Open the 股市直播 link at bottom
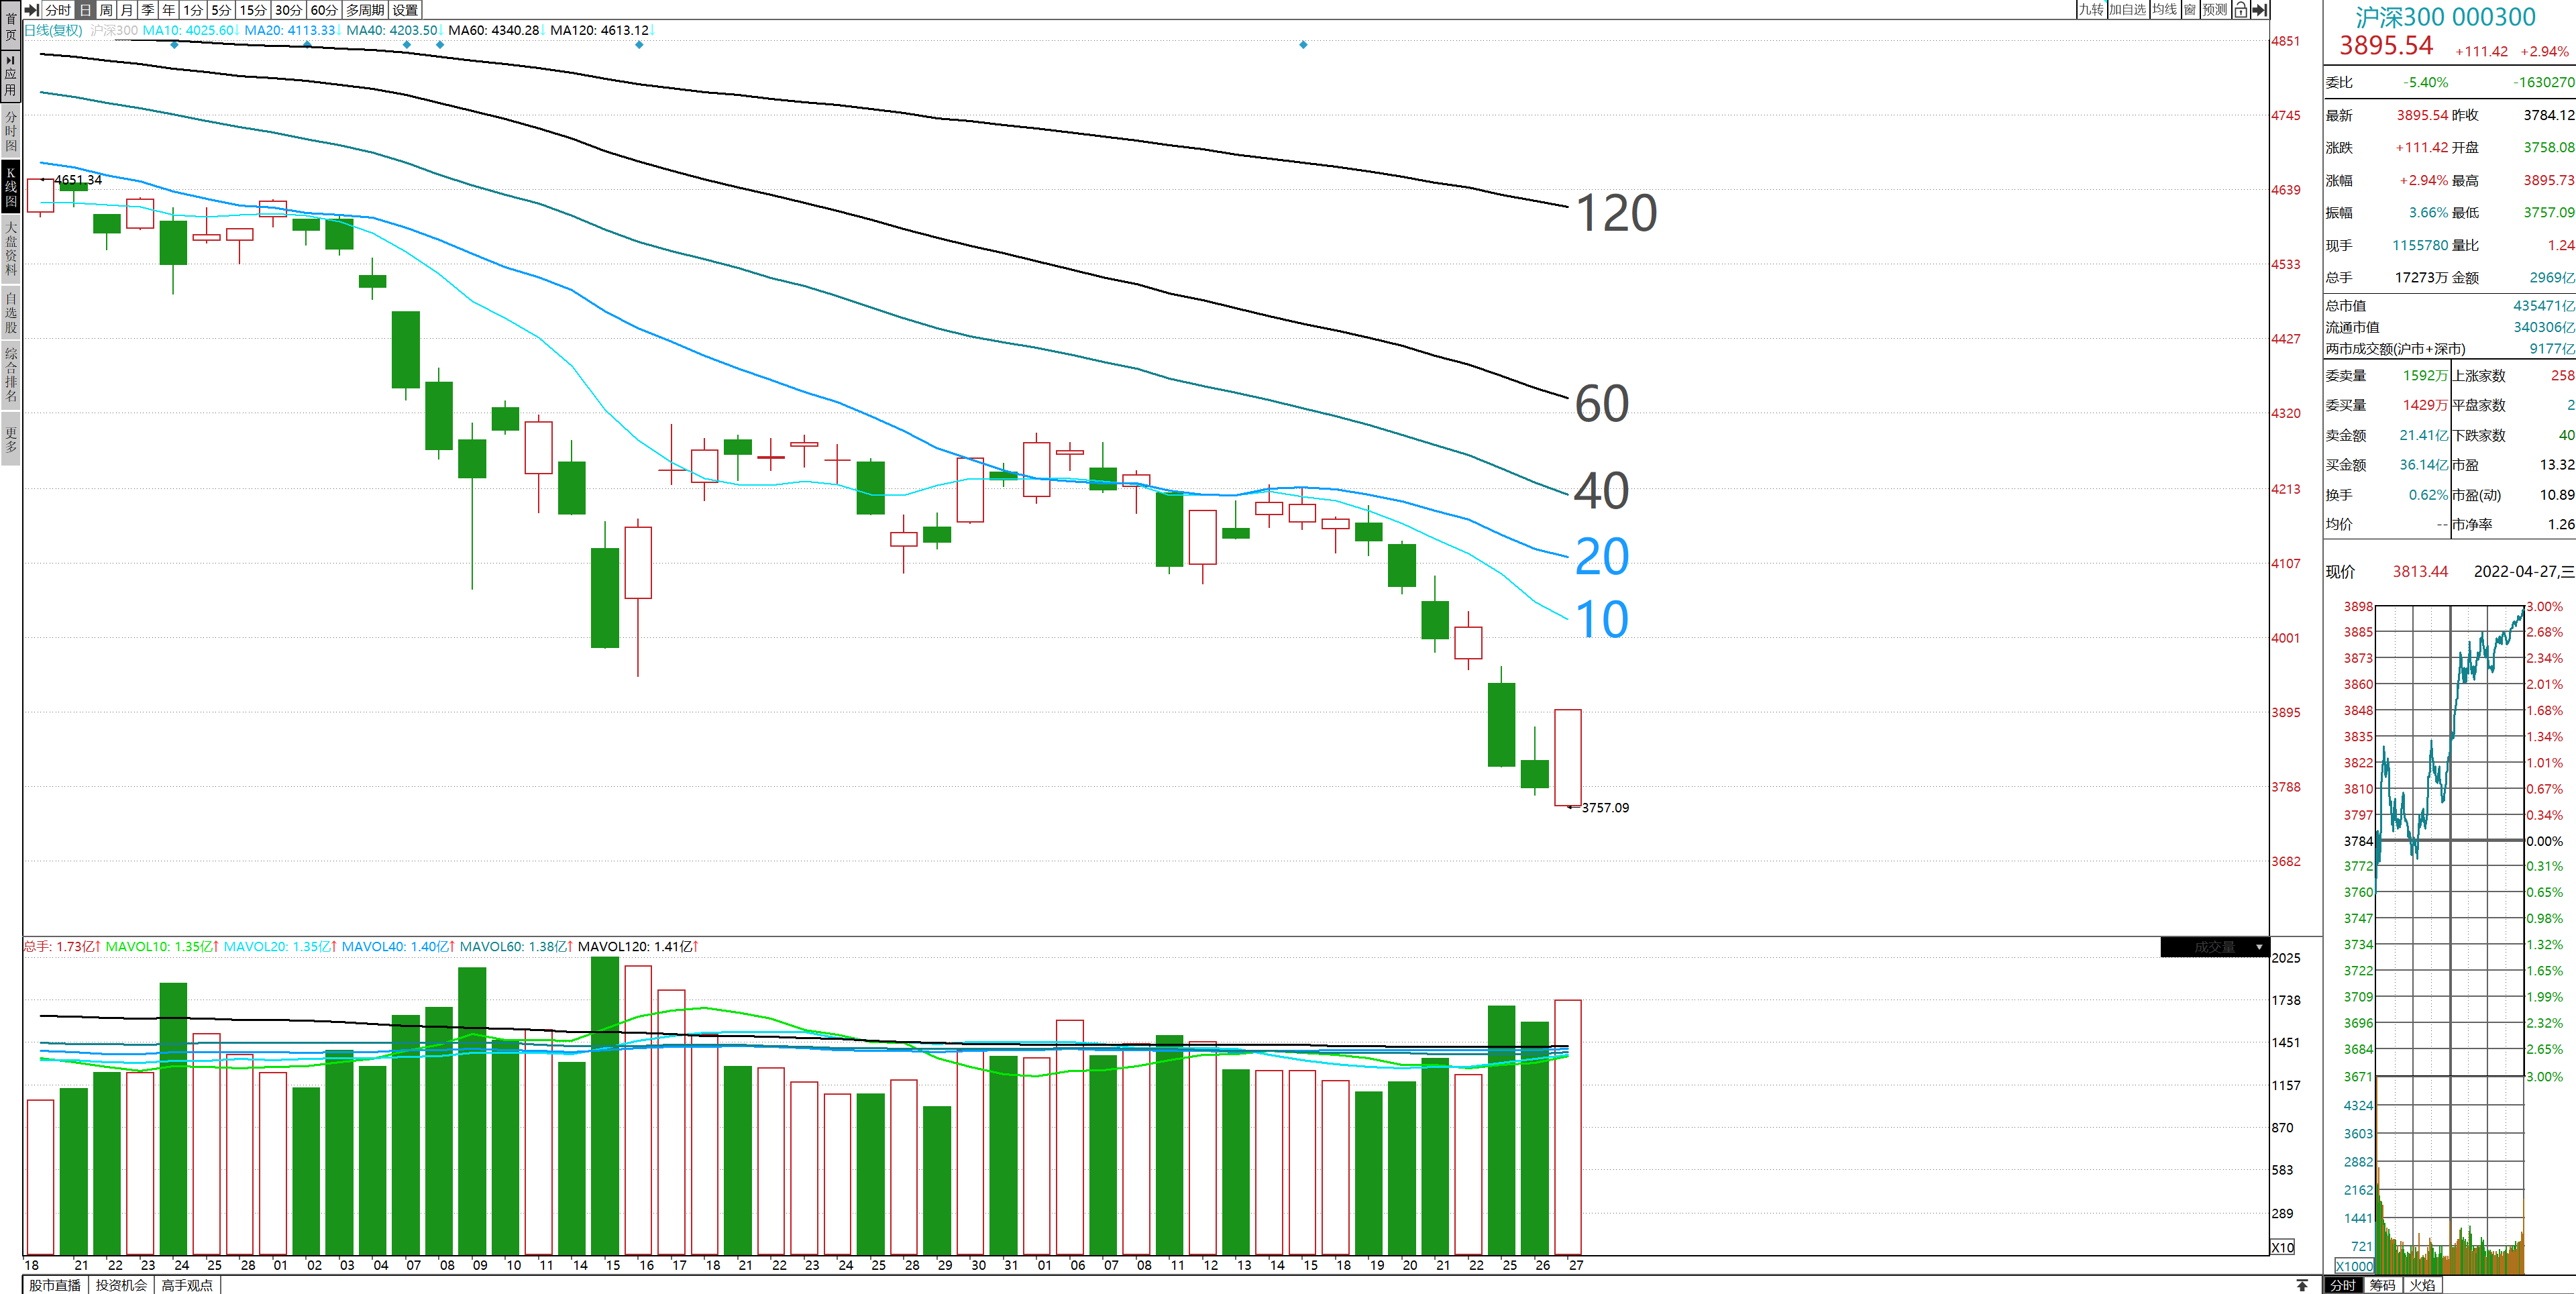This screenshot has width=2576, height=1294. tap(55, 1285)
